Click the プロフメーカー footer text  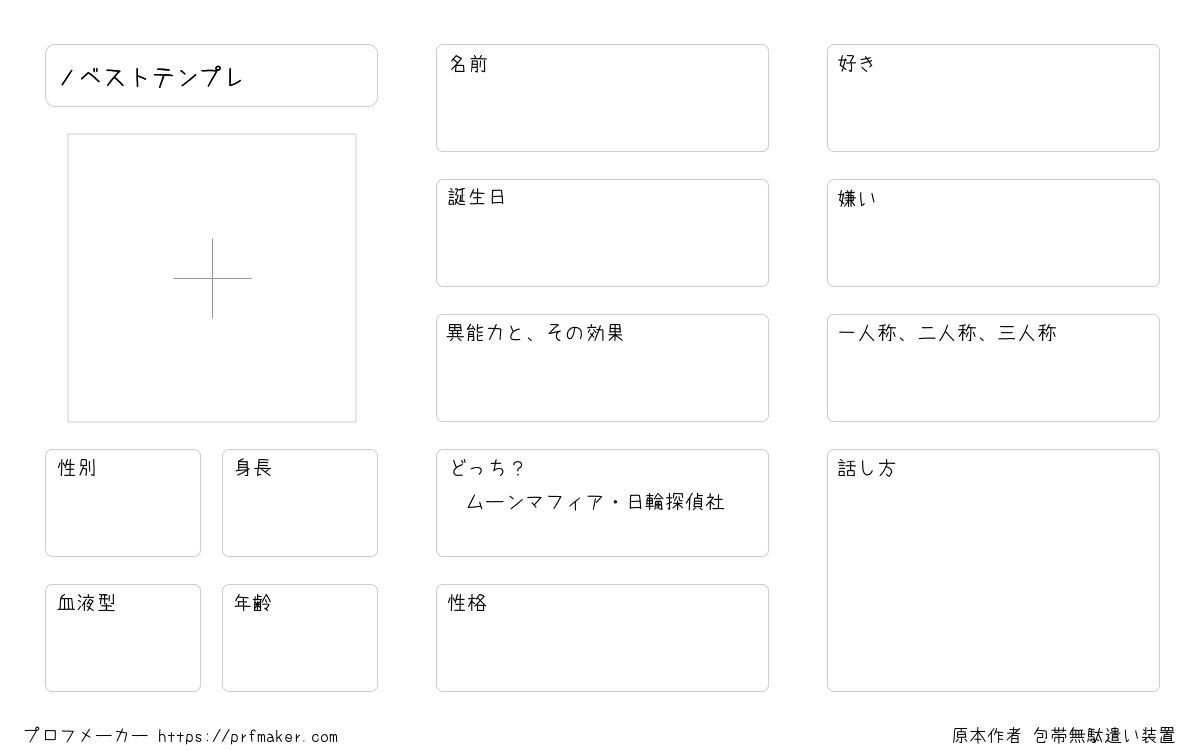point(86,736)
